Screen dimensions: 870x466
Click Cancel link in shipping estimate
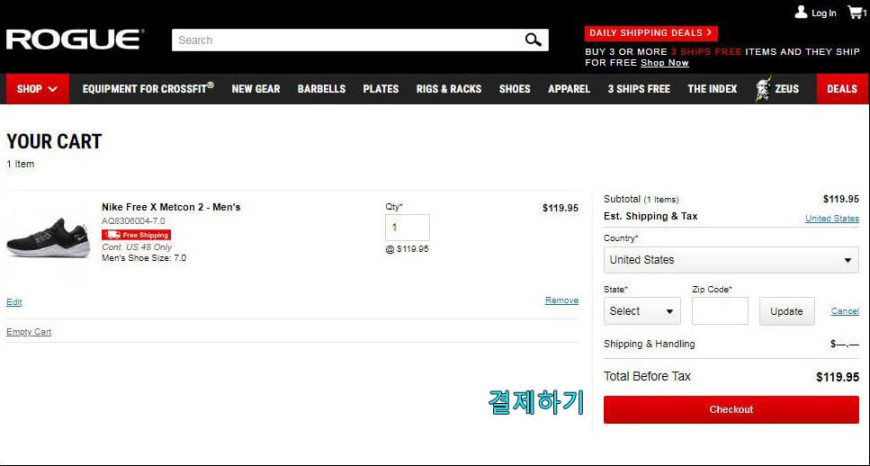844,311
